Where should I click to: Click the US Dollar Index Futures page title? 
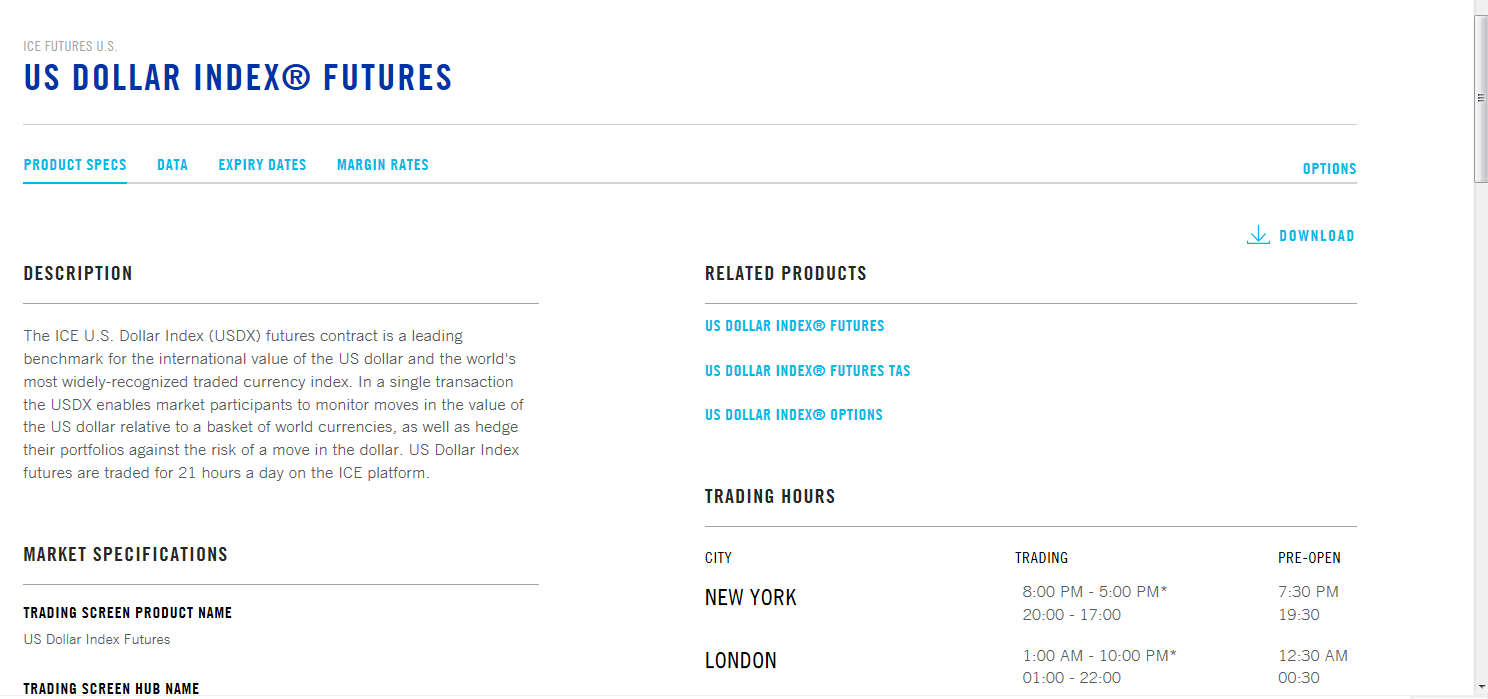click(238, 78)
